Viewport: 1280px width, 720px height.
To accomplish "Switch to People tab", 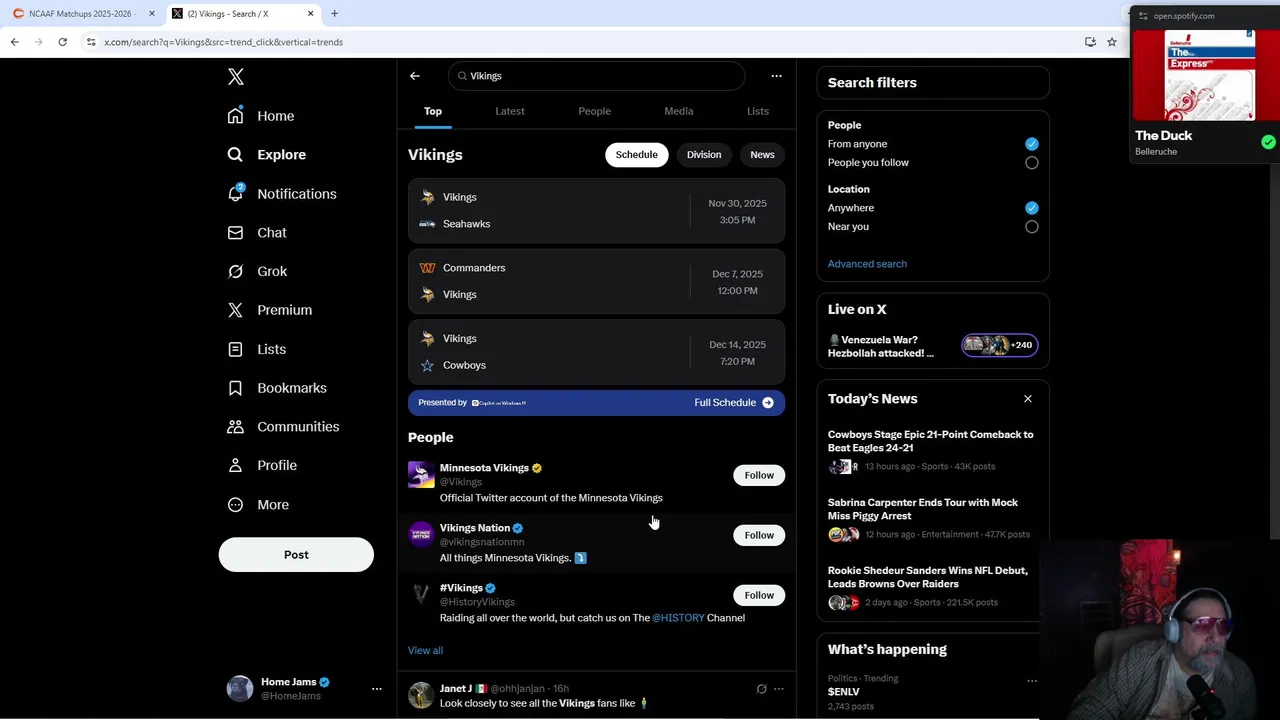I will [594, 111].
